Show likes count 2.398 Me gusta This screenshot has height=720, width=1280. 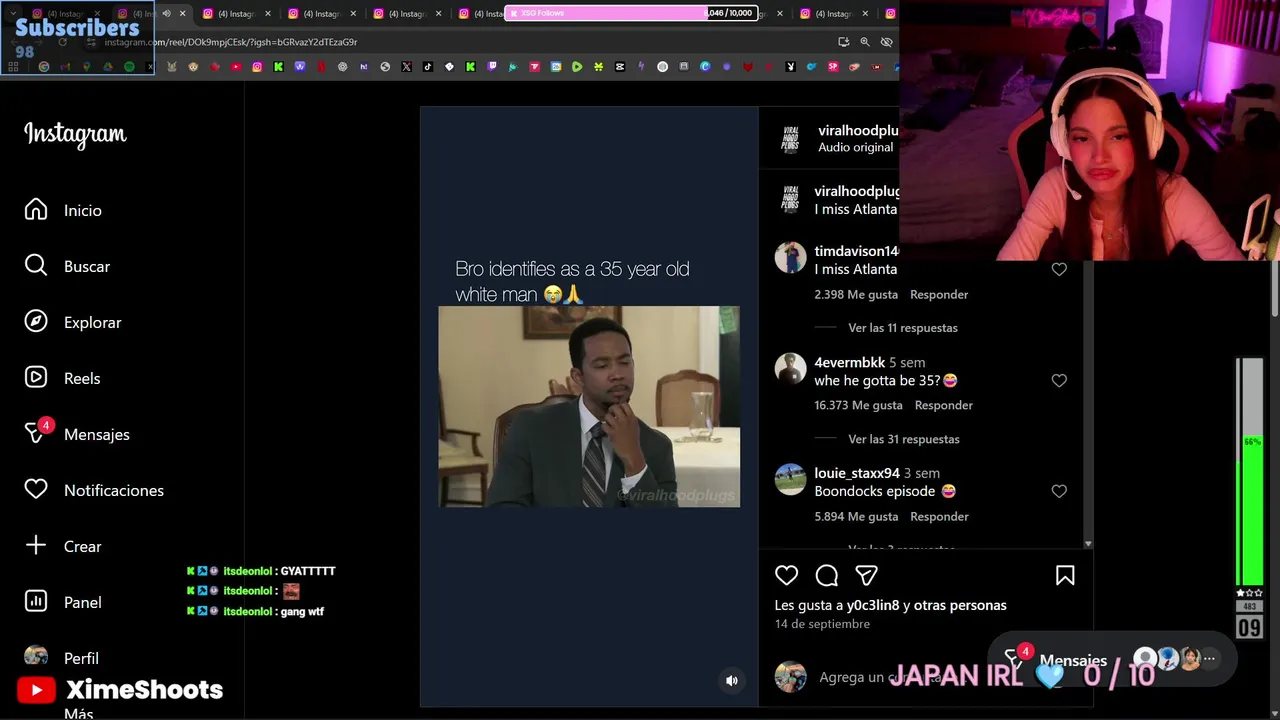[x=856, y=294]
